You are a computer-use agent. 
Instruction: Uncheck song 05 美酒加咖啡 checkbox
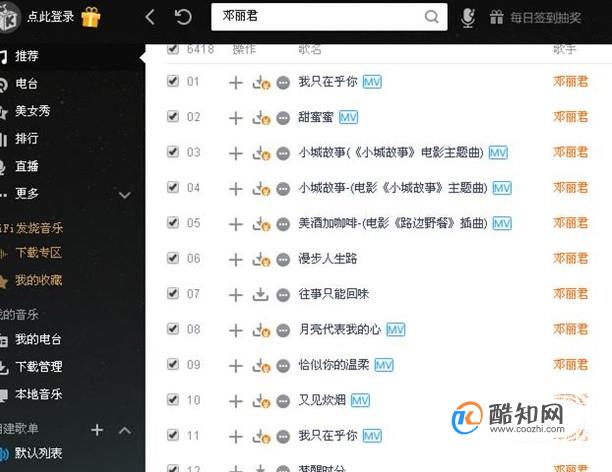tap(173, 223)
